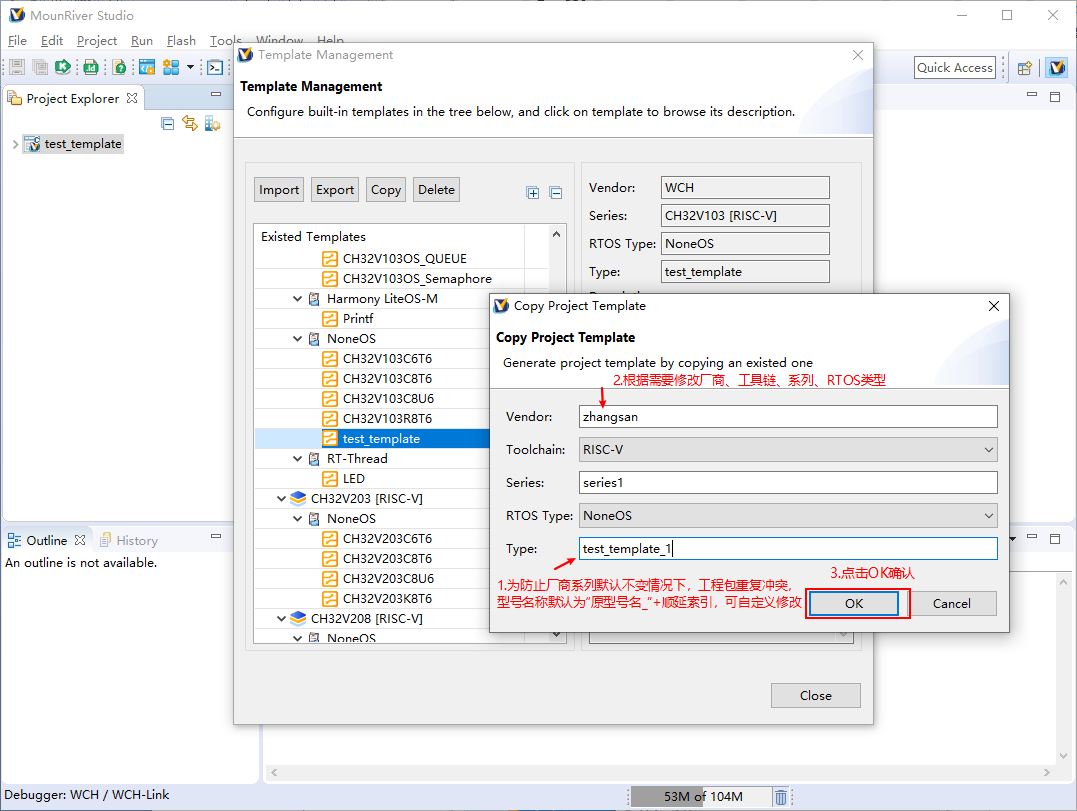
Task: Click the test_template project icon in explorer
Action: pyautogui.click(x=32, y=144)
